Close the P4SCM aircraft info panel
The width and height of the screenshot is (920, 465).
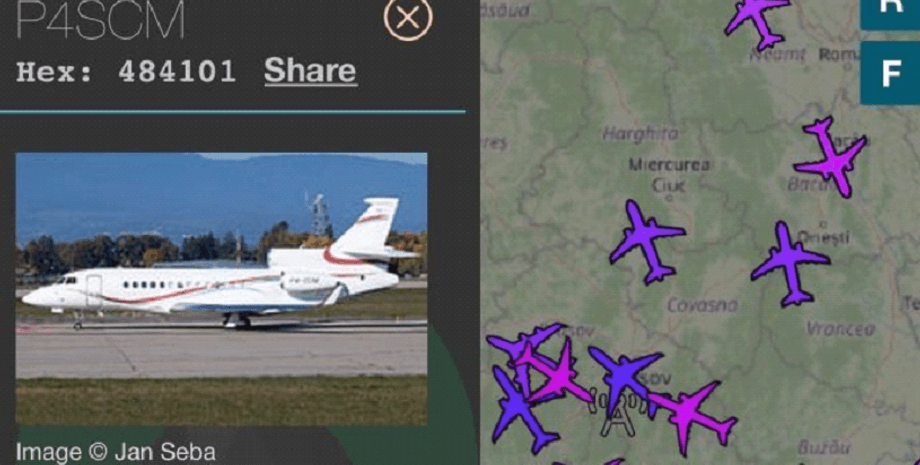tap(408, 17)
